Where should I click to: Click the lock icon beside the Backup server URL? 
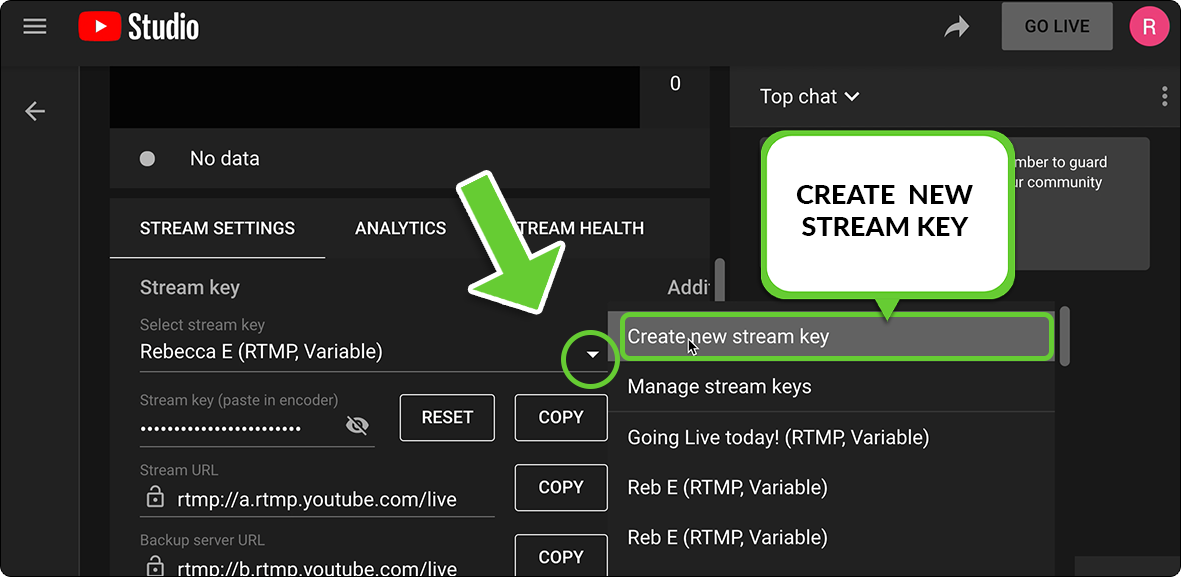154,566
